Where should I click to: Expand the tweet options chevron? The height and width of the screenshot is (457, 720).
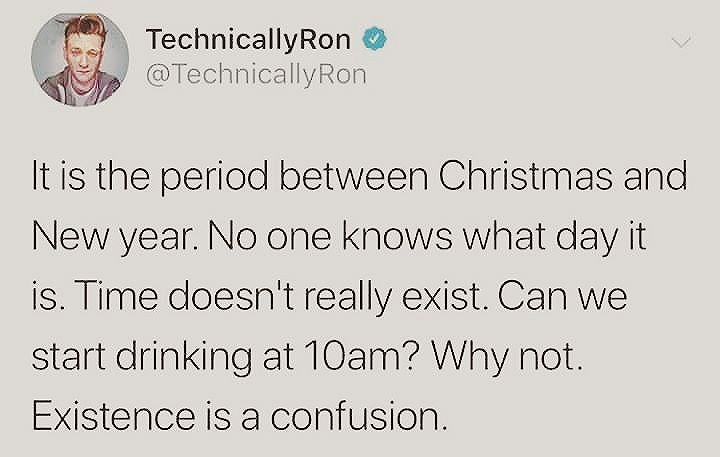click(681, 43)
